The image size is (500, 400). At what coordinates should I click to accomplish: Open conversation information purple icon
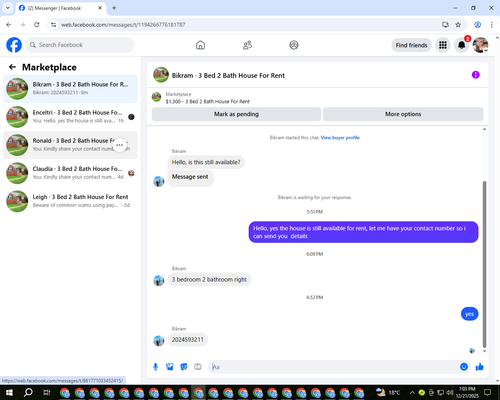click(476, 75)
